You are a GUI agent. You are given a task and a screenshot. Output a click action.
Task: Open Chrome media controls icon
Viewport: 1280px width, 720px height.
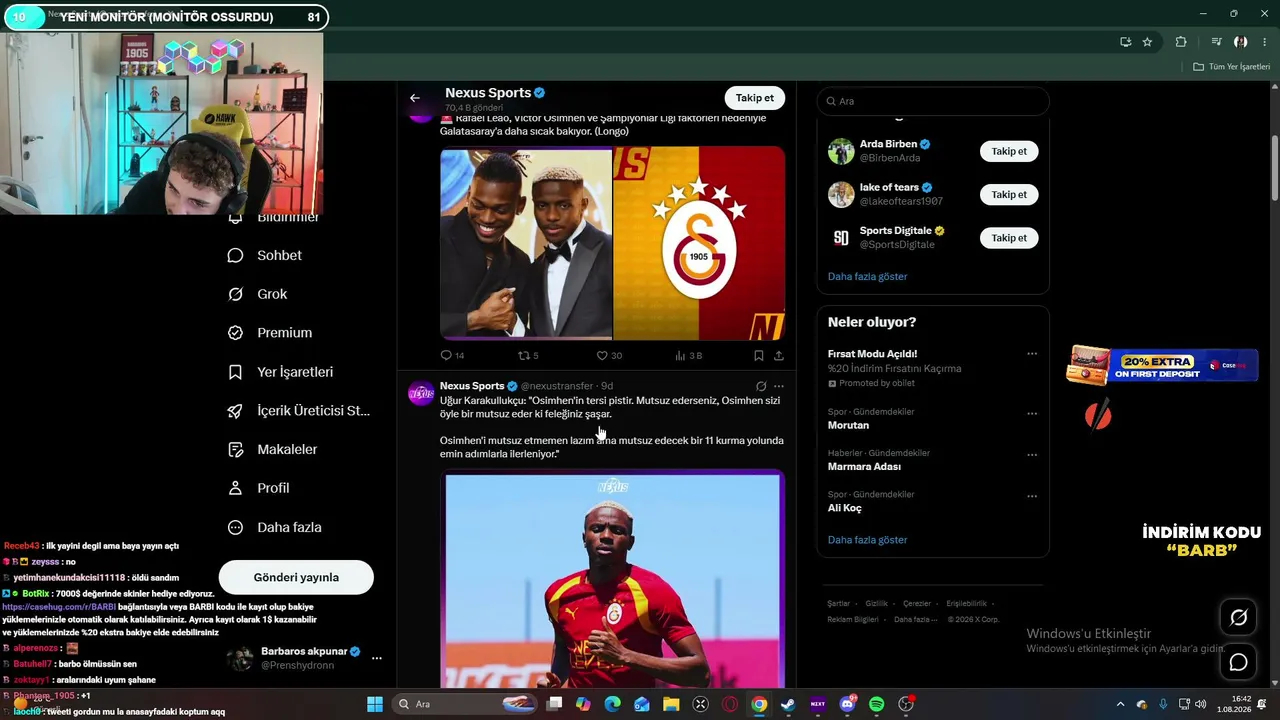pos(1216,42)
